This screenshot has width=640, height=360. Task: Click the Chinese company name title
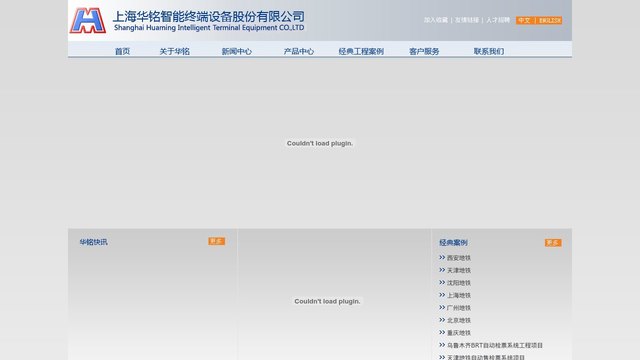[x=209, y=16]
